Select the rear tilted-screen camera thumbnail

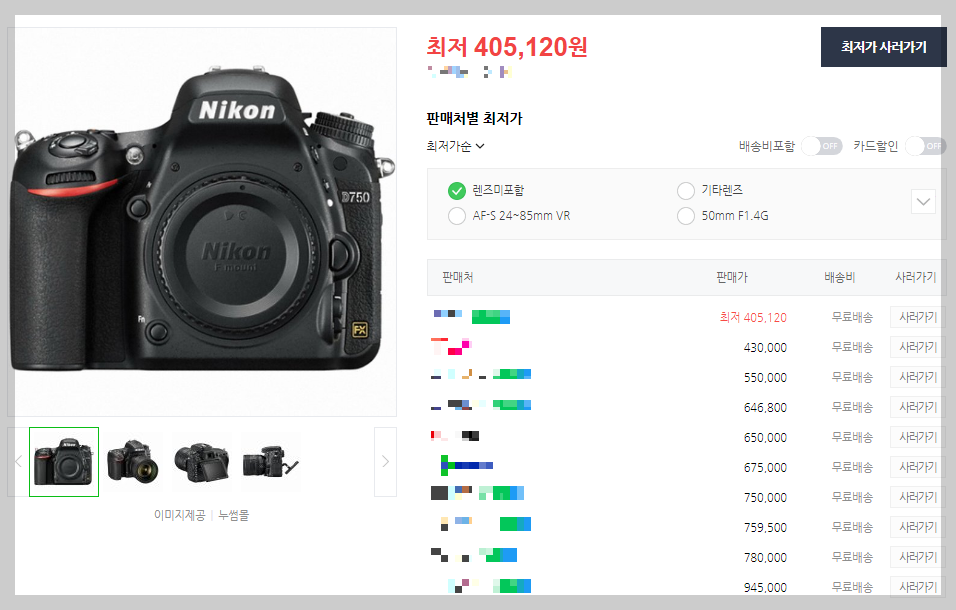coord(202,462)
